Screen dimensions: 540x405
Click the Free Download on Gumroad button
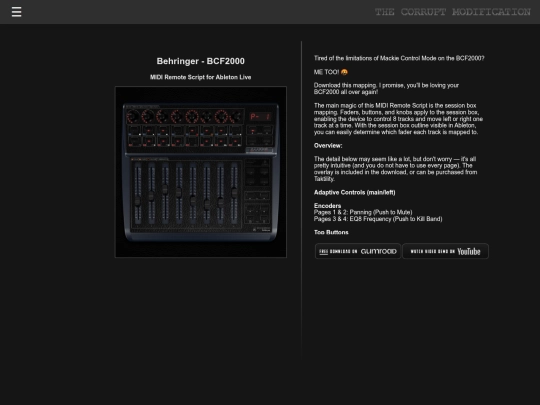tap(358, 251)
